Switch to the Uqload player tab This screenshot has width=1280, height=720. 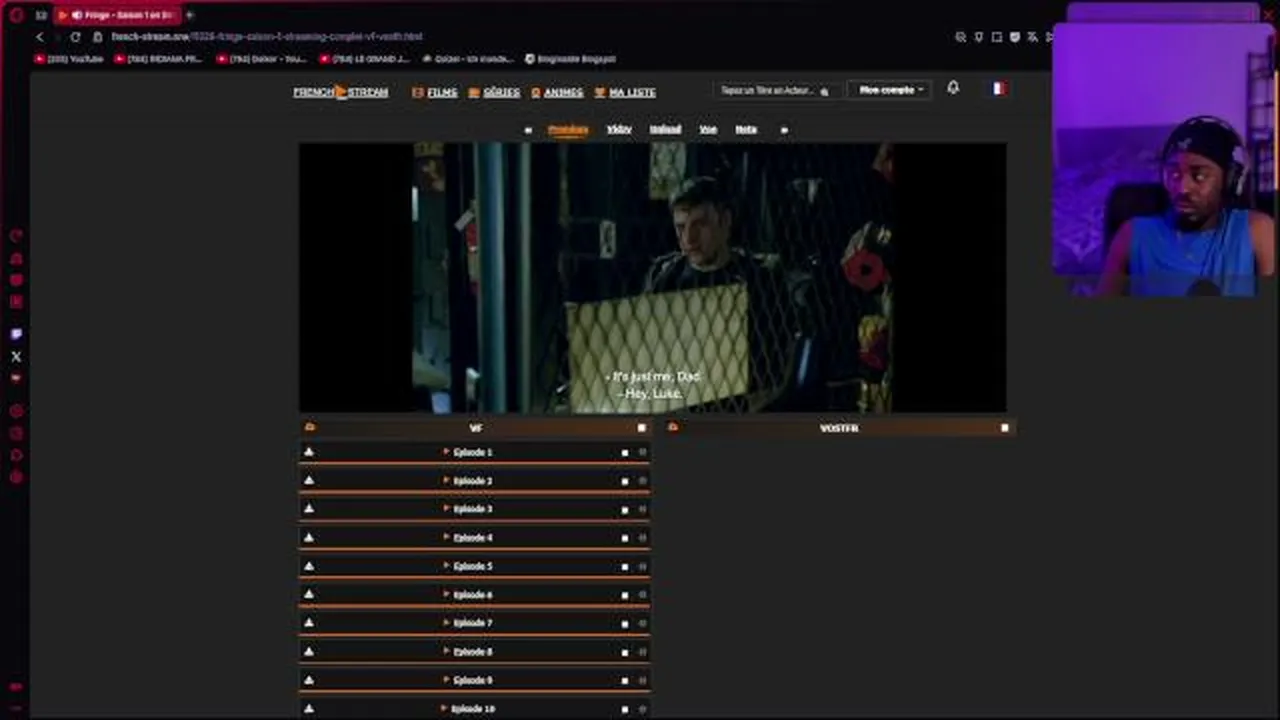tap(665, 129)
